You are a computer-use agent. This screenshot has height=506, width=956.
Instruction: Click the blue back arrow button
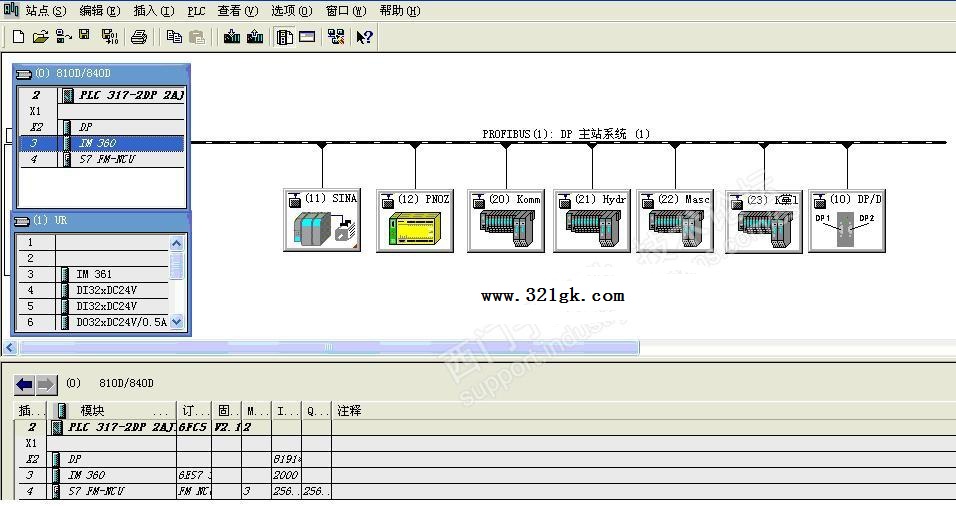(24, 385)
